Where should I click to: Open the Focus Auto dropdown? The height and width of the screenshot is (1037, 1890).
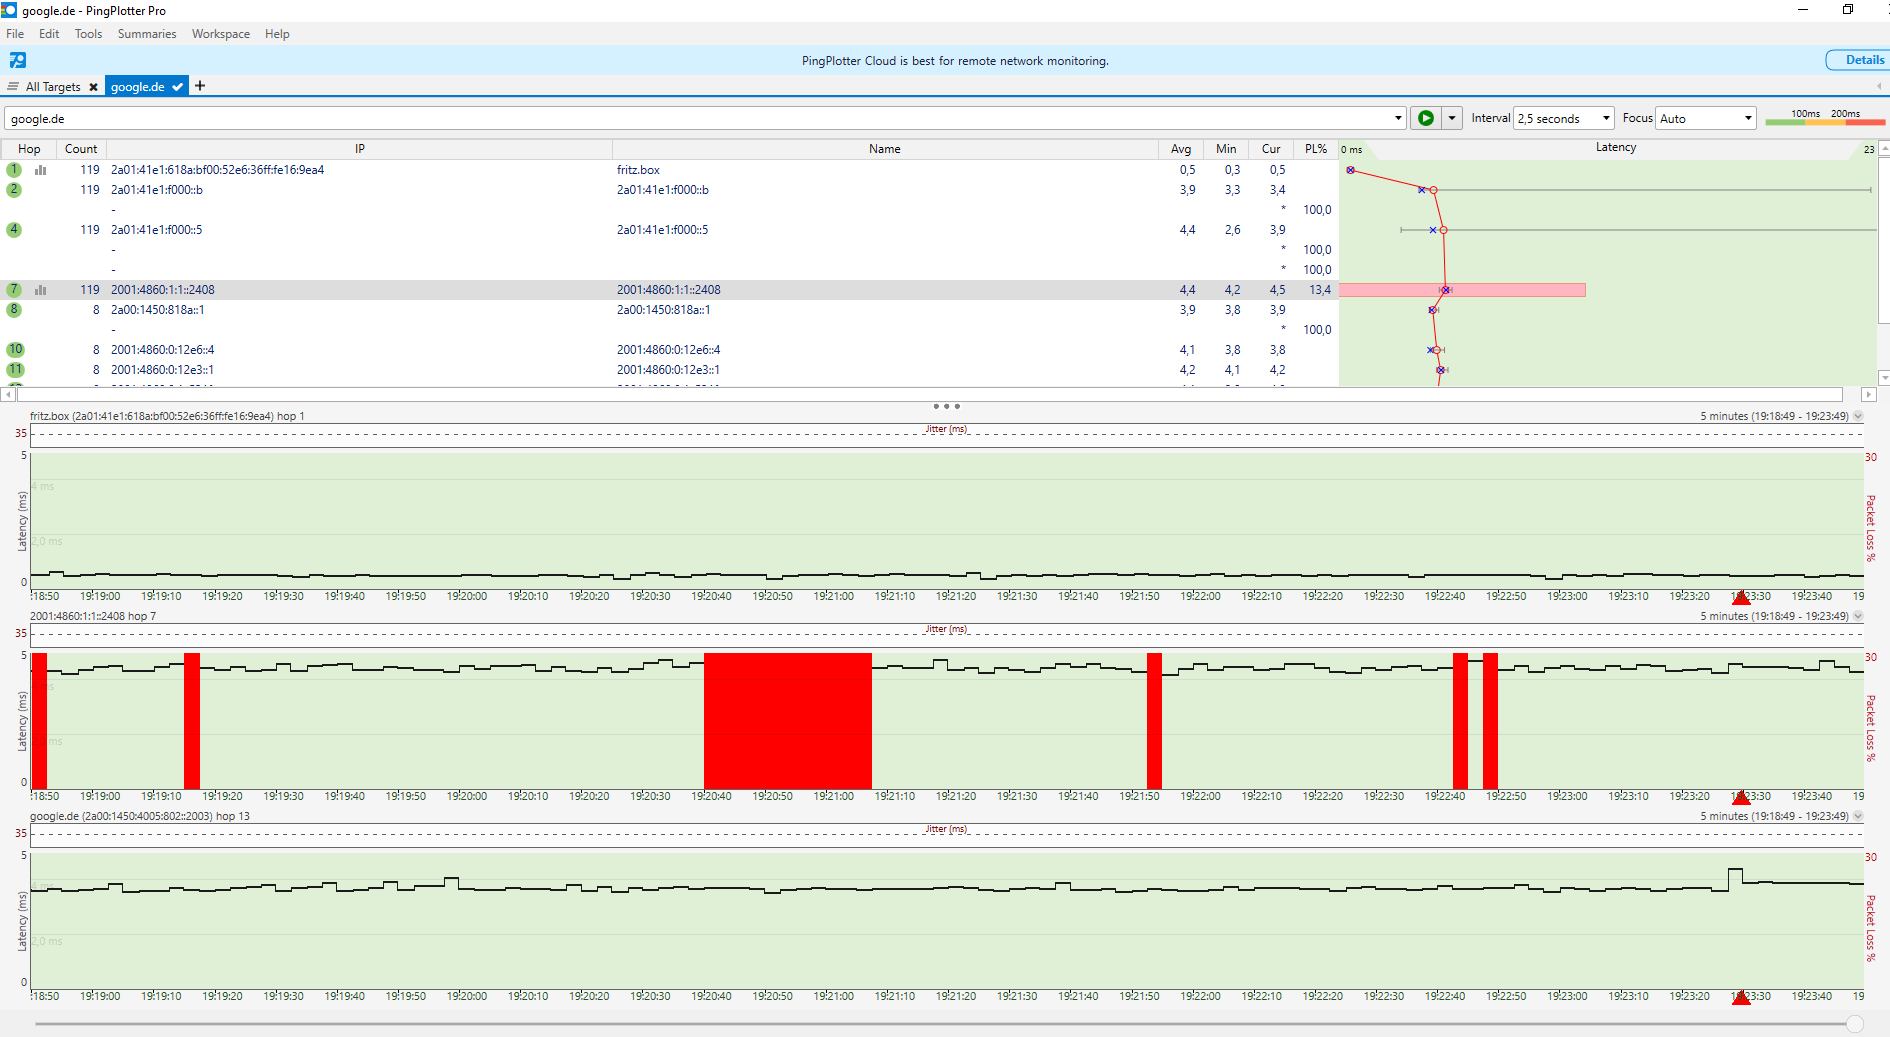(1706, 118)
